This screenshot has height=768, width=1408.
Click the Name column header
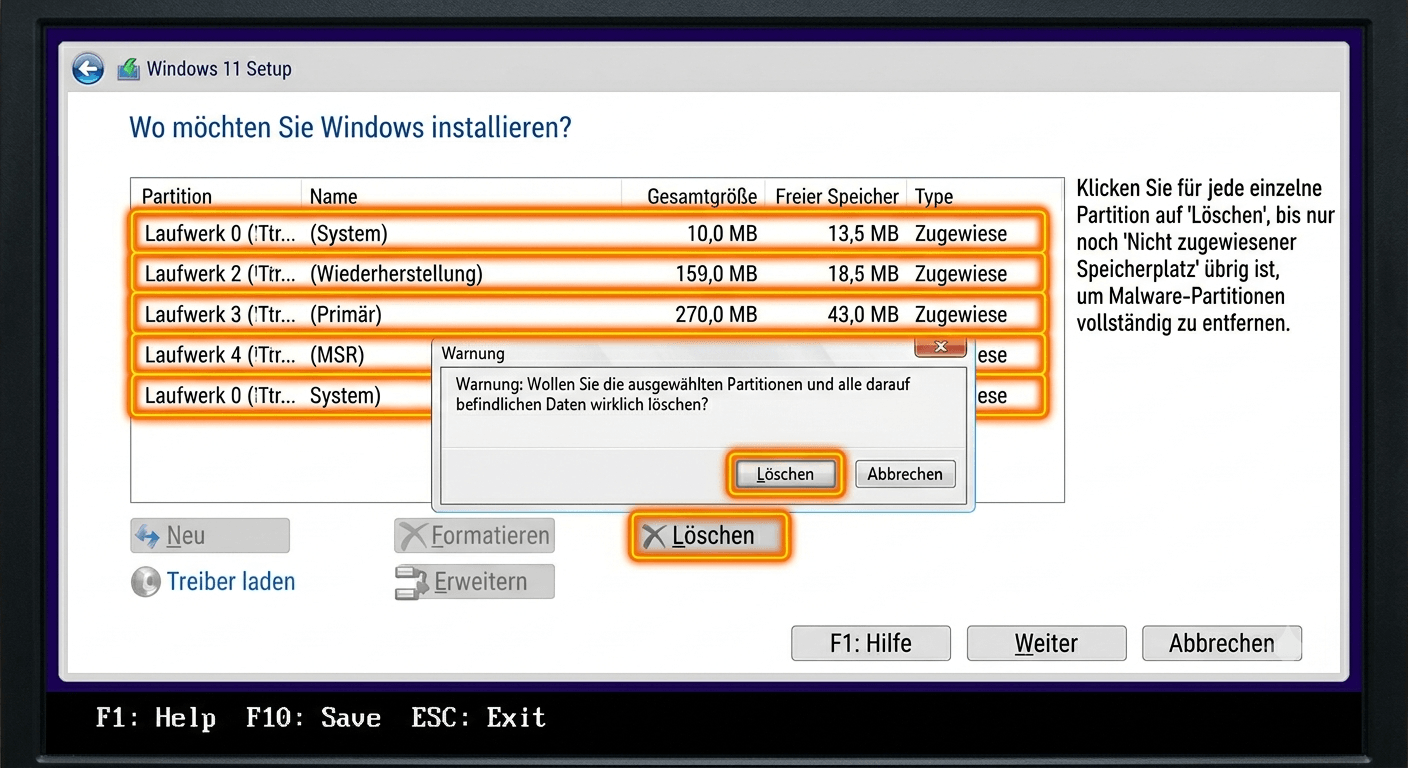tap(334, 196)
